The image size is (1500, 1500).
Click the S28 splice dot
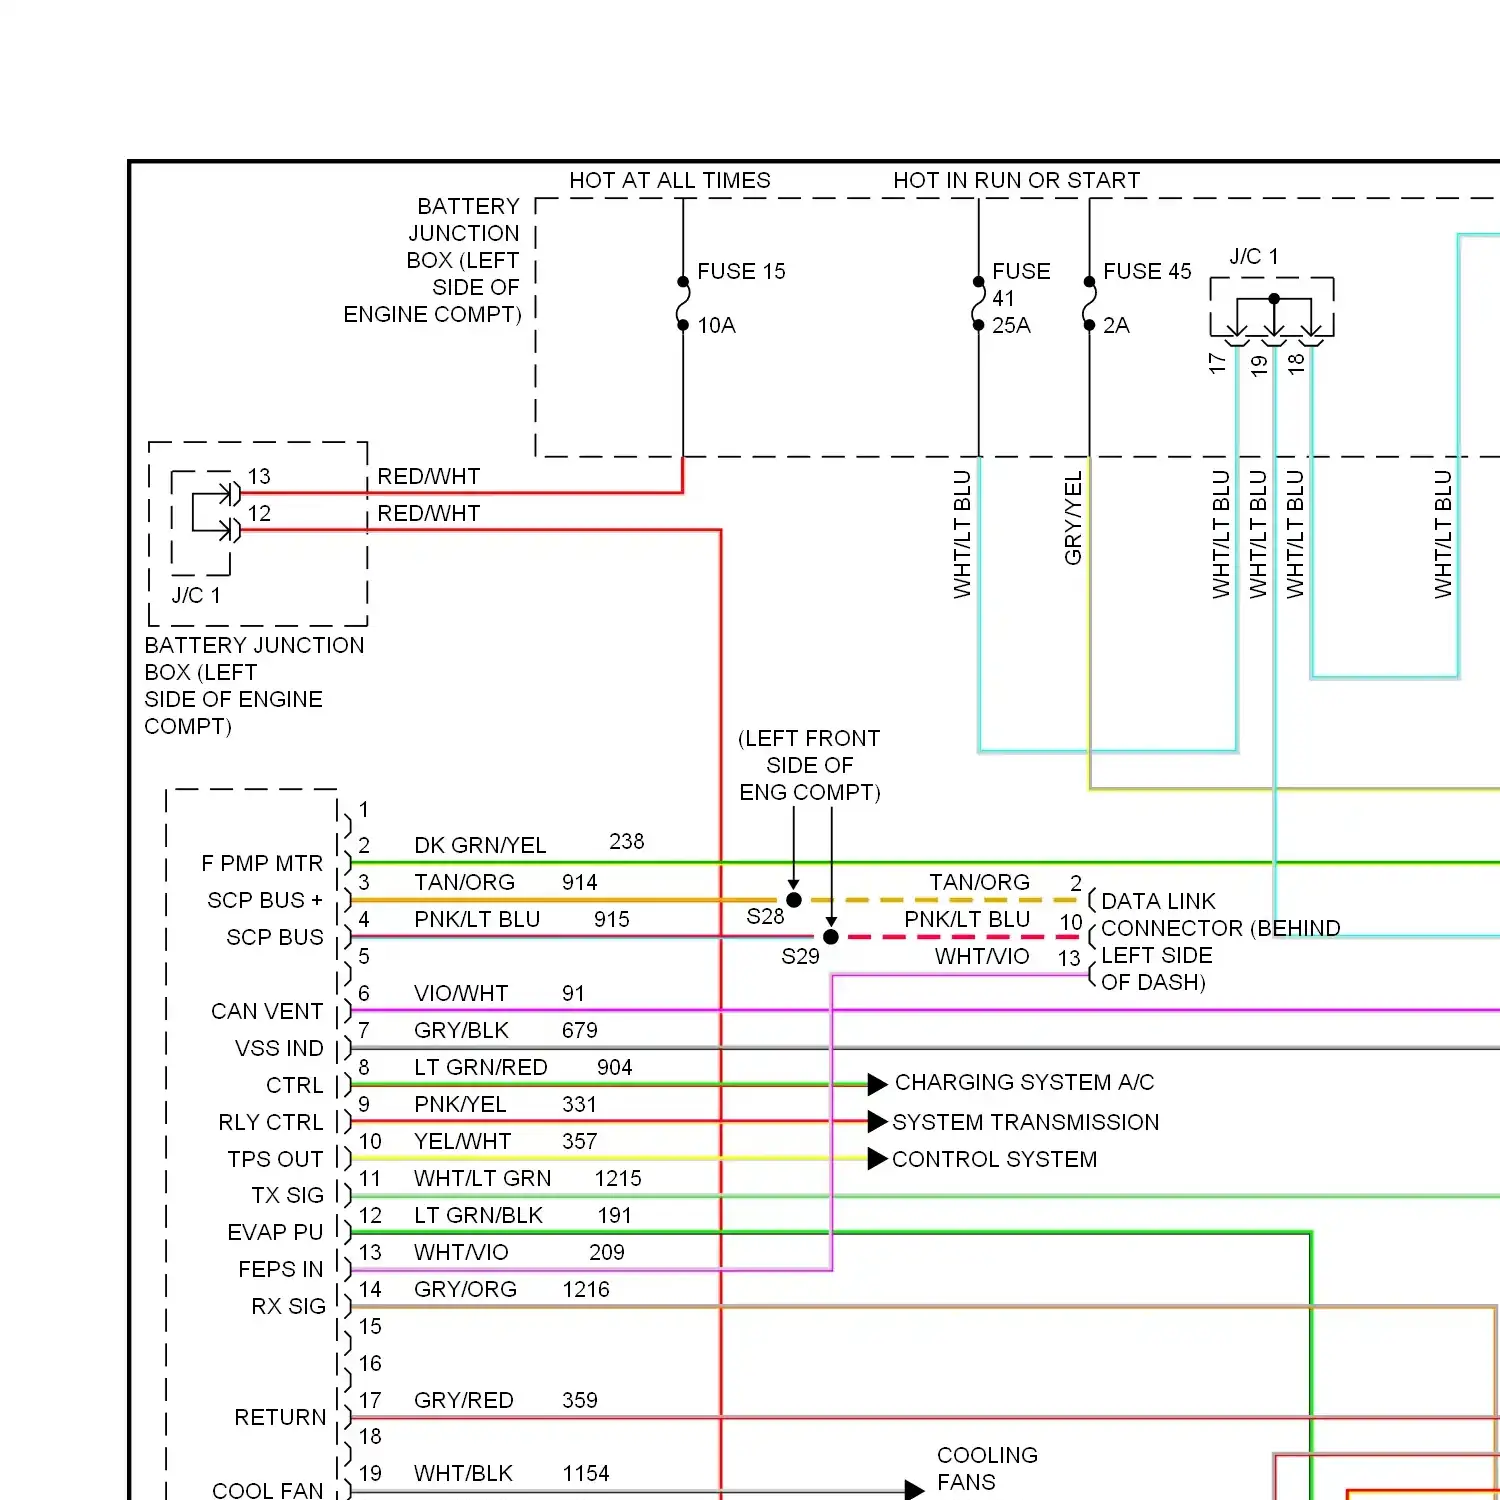(x=794, y=900)
